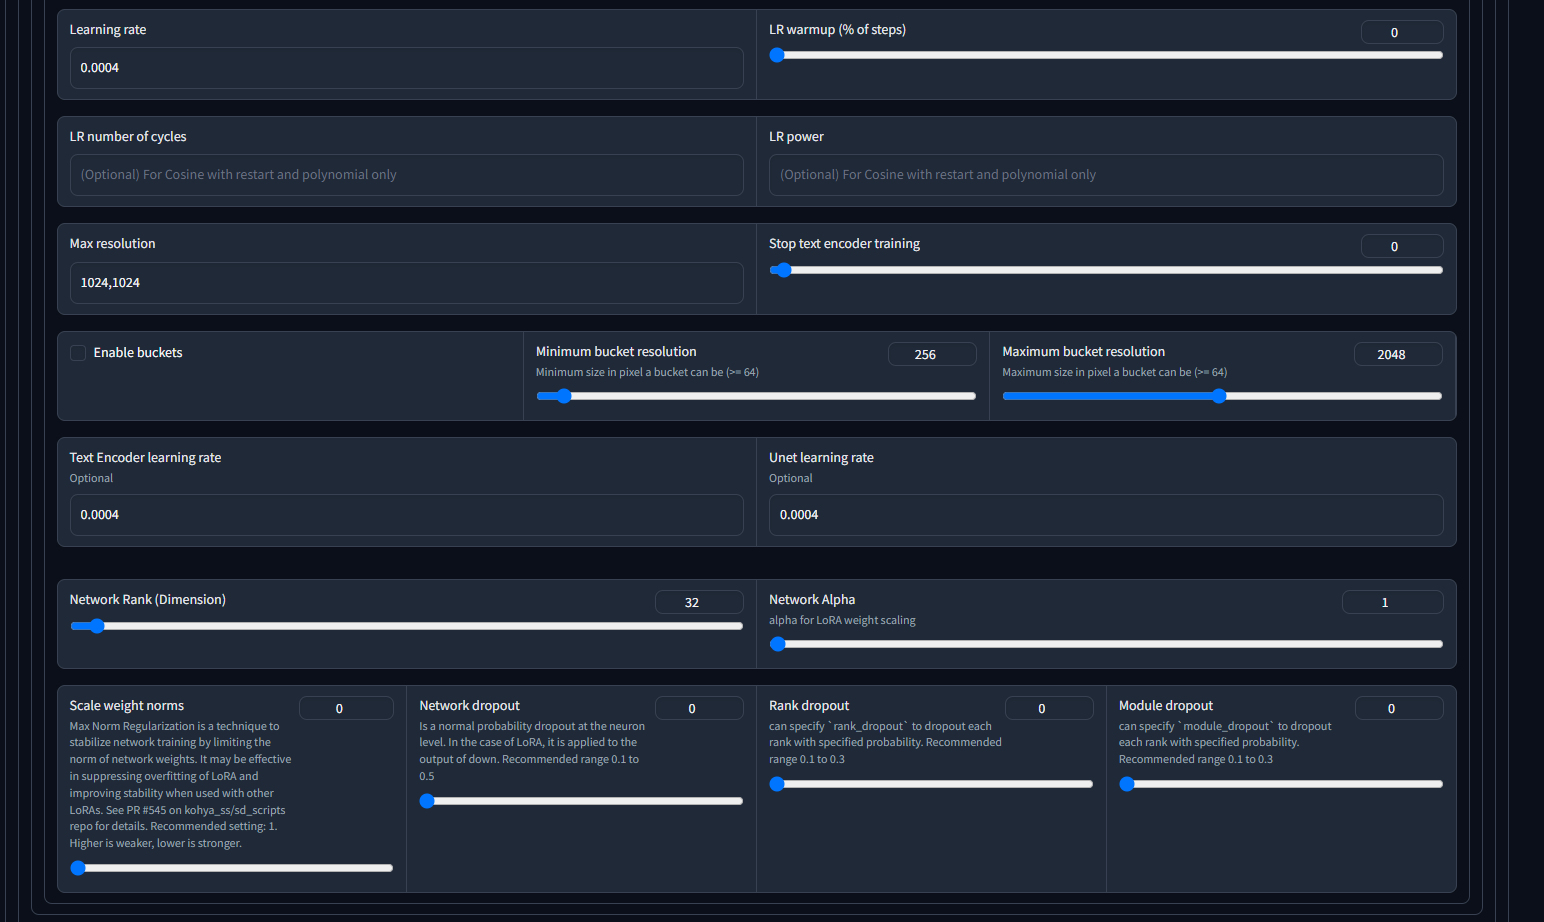Click the Network dropout slider handle
The width and height of the screenshot is (1544, 922).
[x=429, y=800]
